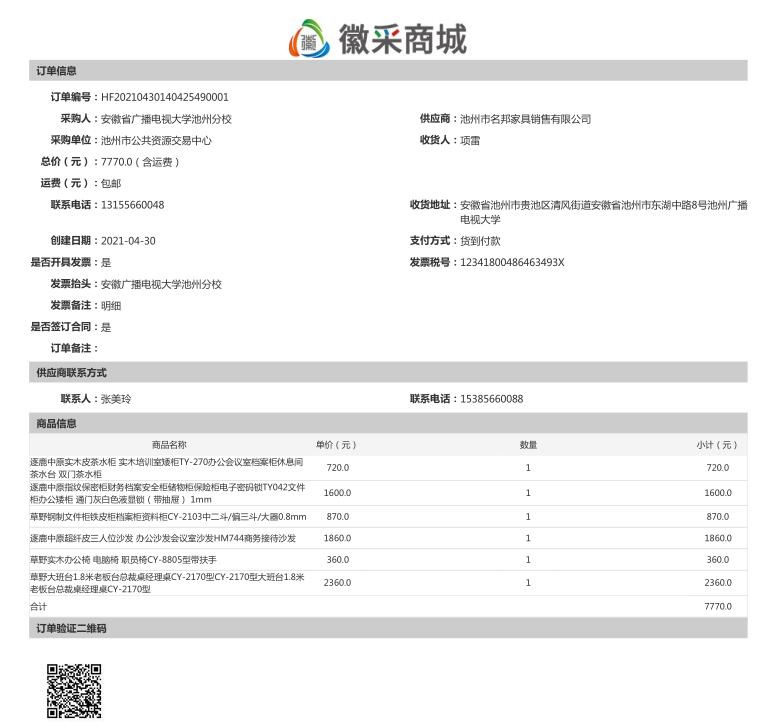Click the 单价（元） column header
The height and width of the screenshot is (728, 762).
click(336, 445)
